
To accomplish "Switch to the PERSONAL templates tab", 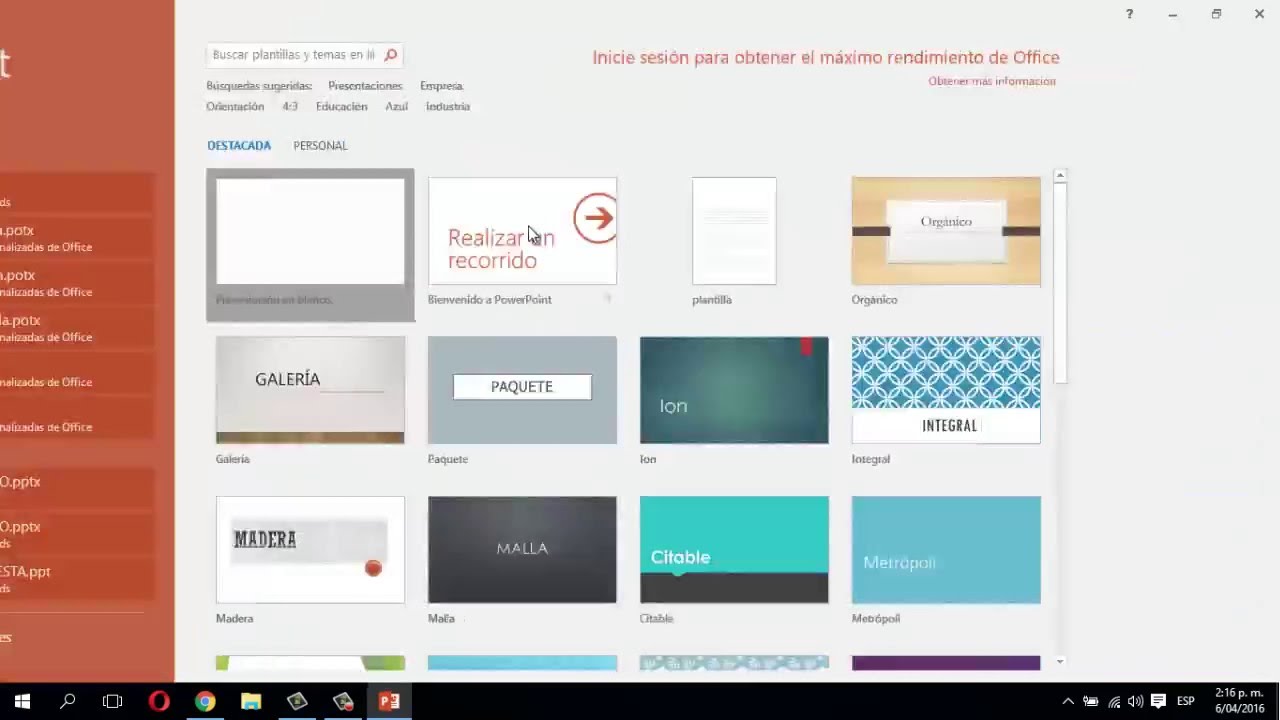I will pyautogui.click(x=320, y=145).
